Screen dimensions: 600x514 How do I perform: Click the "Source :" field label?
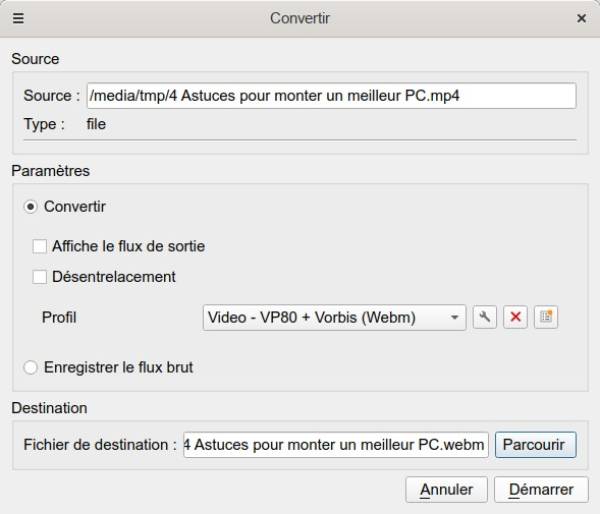click(52, 96)
